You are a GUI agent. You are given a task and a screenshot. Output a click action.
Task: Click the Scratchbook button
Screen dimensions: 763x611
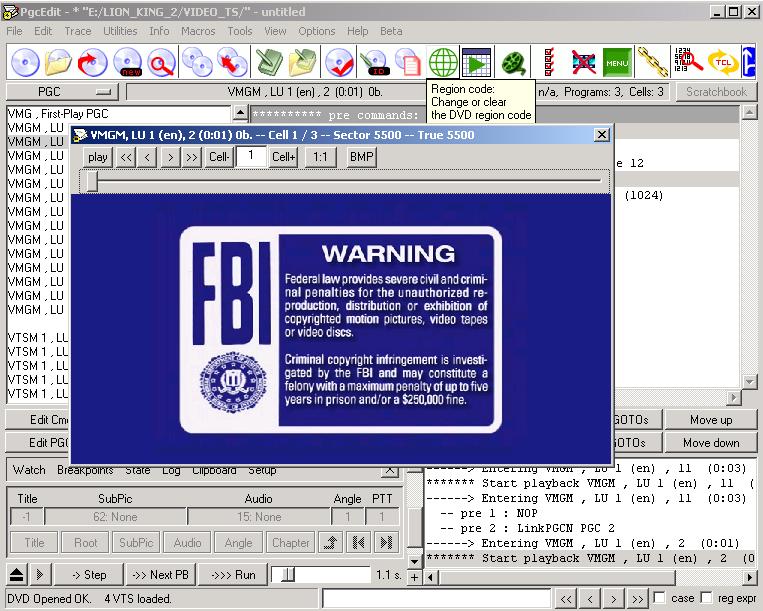(x=716, y=91)
